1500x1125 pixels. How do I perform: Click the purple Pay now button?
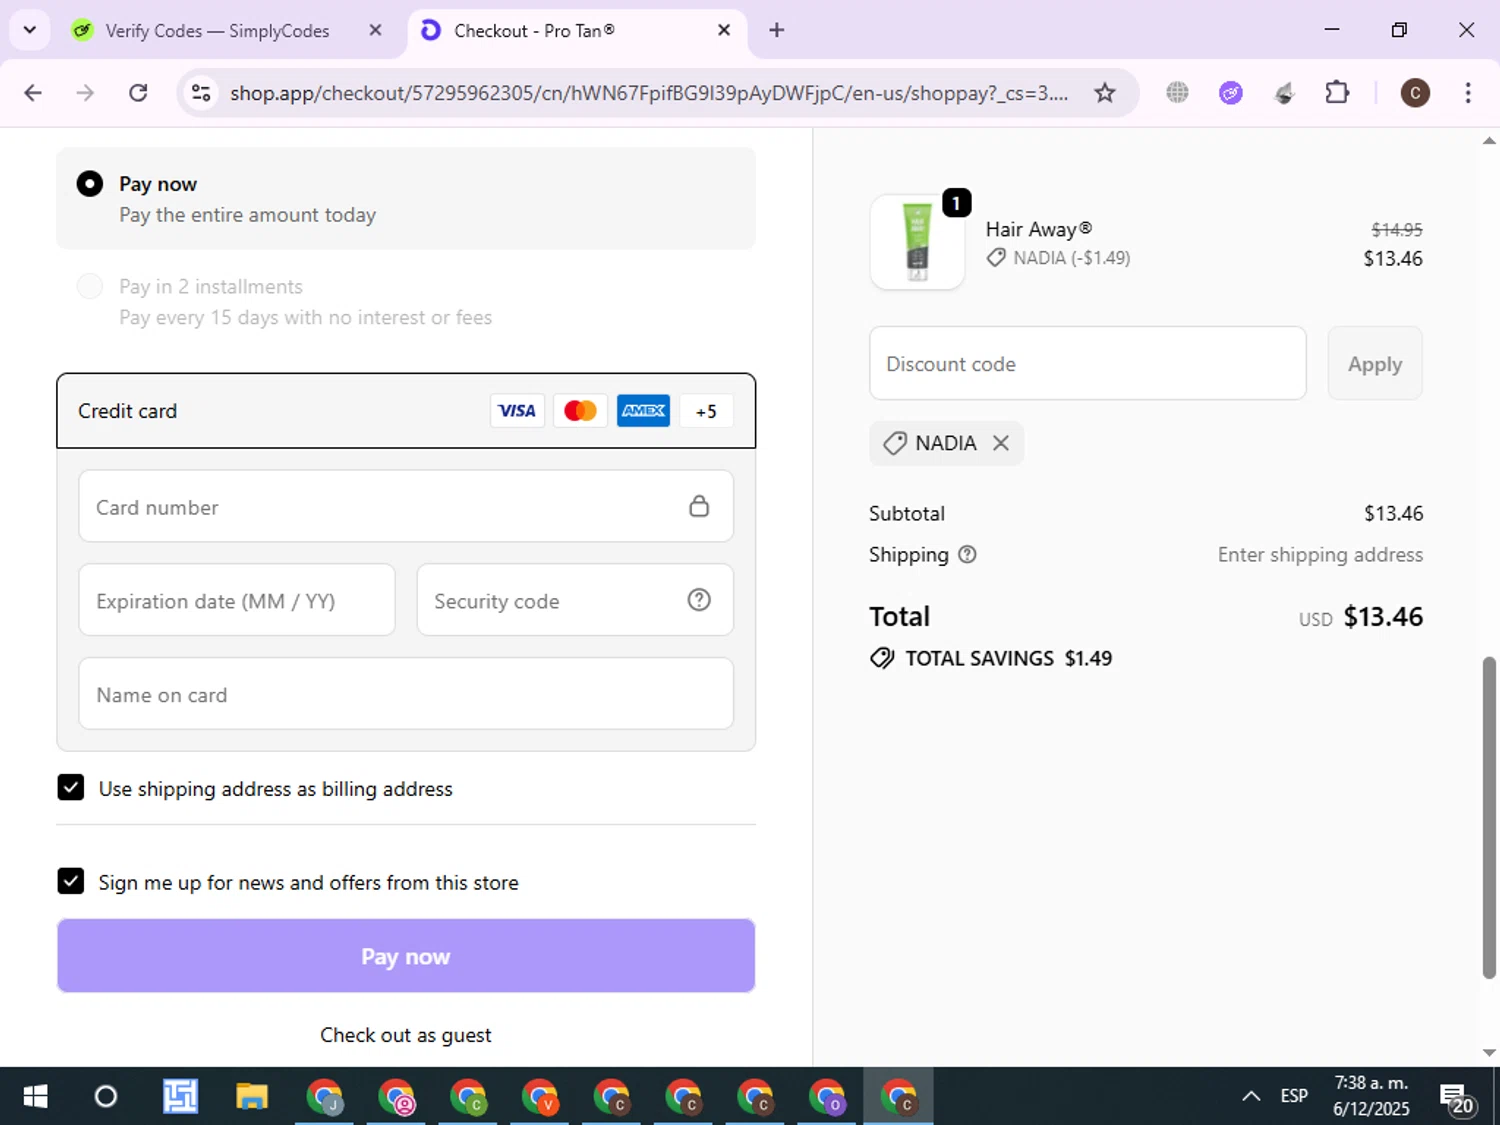(406, 956)
